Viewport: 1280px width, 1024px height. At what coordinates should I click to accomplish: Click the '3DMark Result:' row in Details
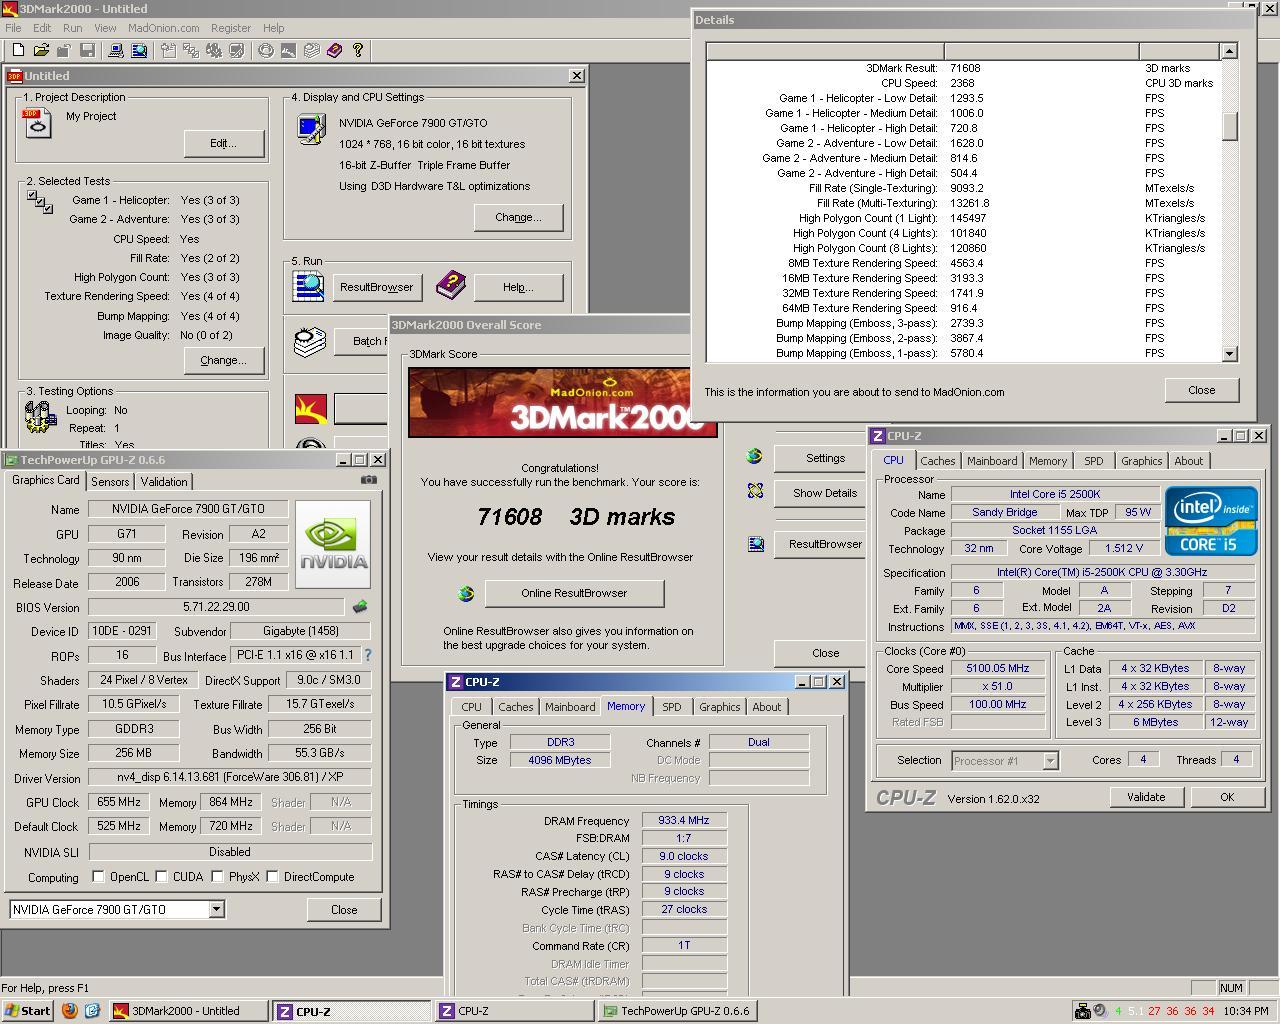coord(964,68)
